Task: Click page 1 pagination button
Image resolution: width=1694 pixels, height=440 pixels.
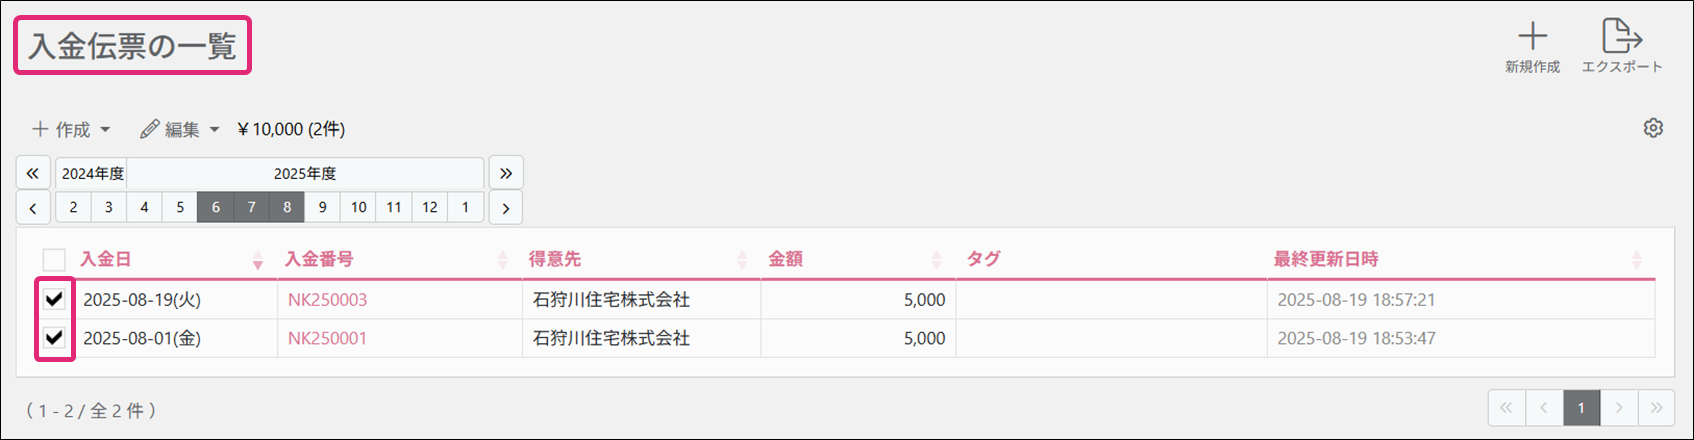Action: coord(1581,408)
